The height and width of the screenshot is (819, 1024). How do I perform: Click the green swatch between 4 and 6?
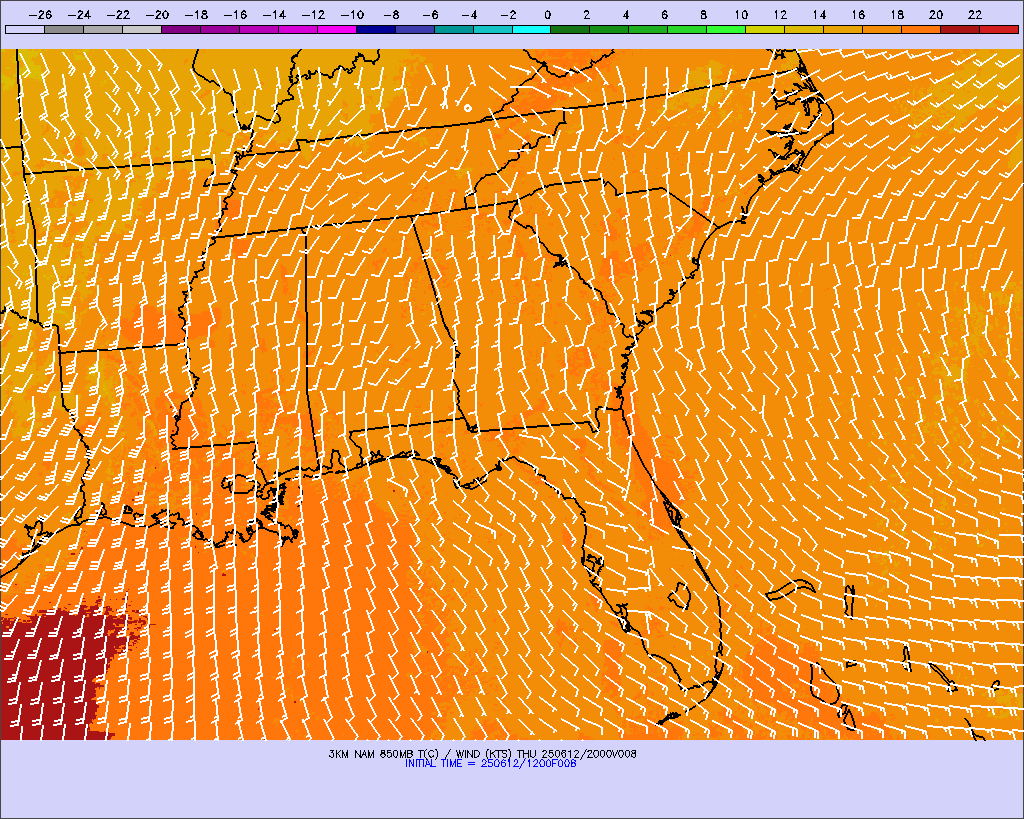pos(648,29)
